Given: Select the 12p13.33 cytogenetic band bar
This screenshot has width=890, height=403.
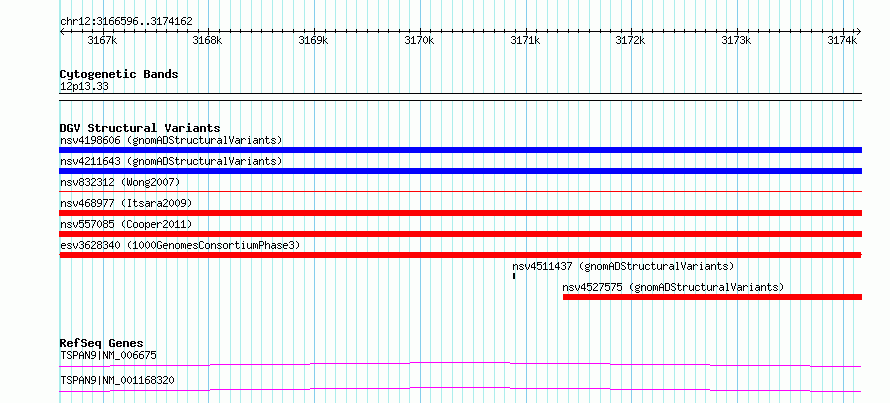Looking at the screenshot, I should tap(460, 96).
